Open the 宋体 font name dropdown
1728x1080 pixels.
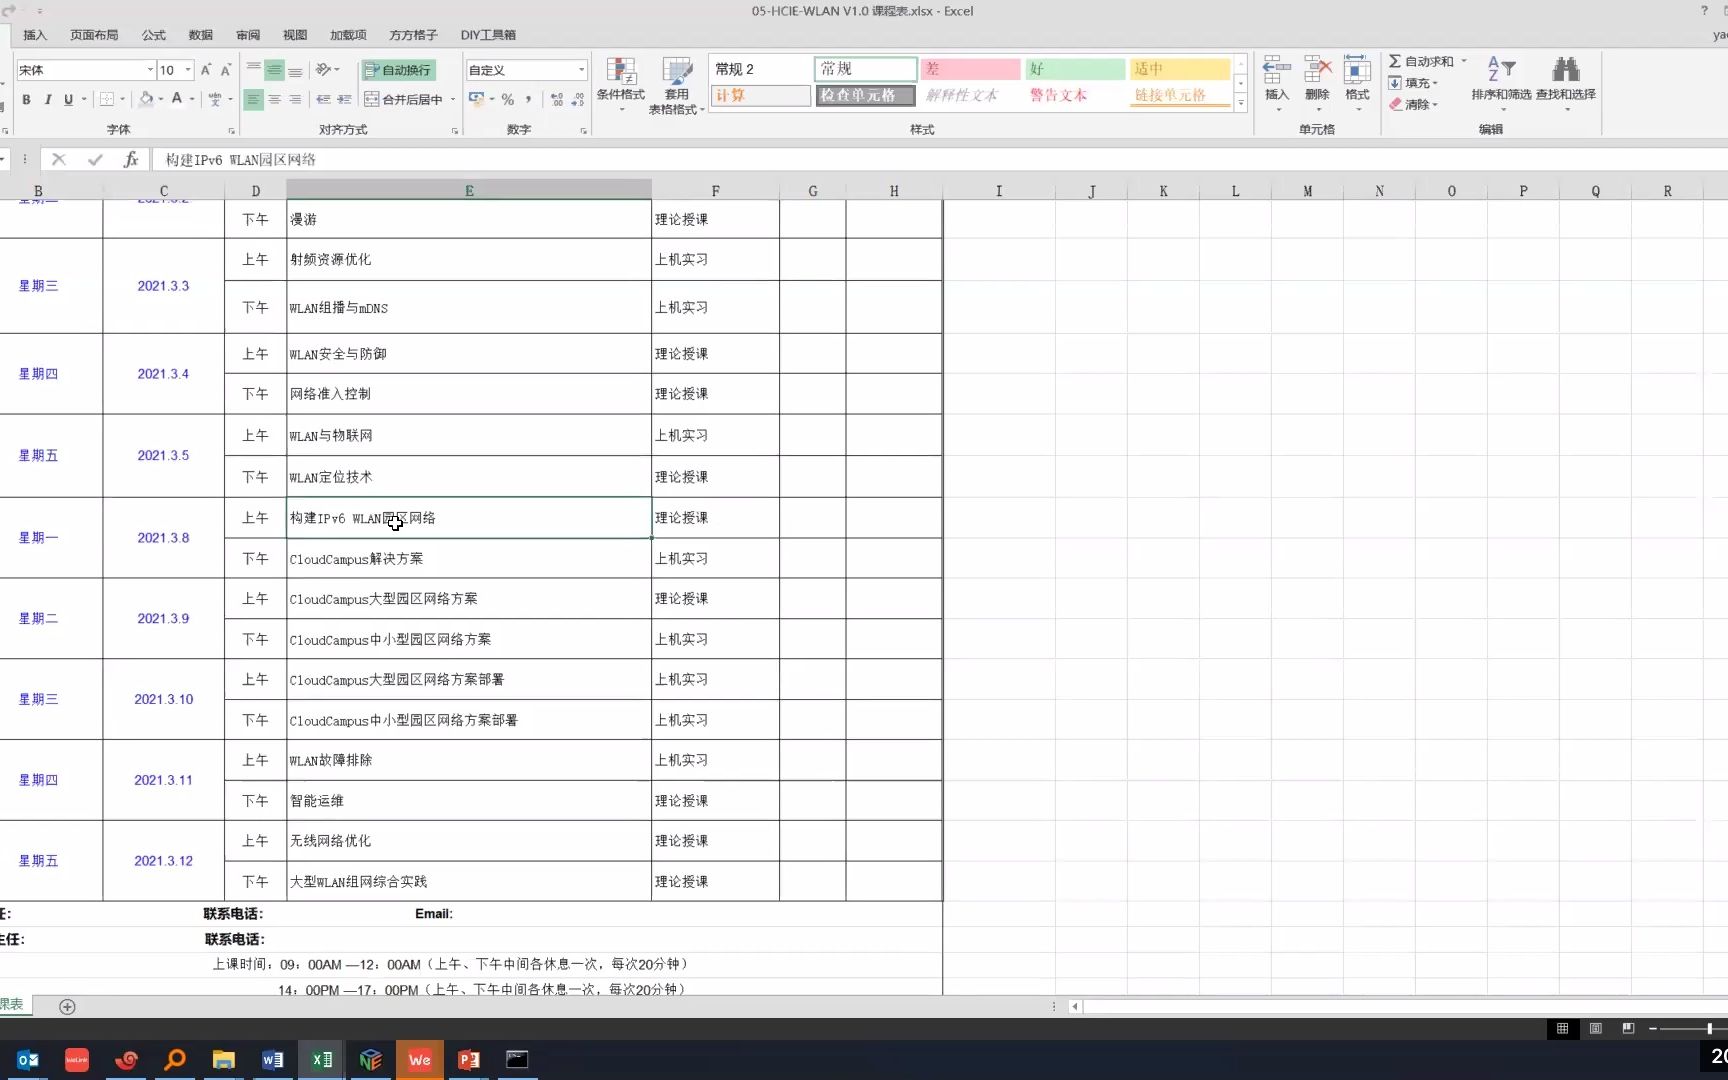point(150,70)
